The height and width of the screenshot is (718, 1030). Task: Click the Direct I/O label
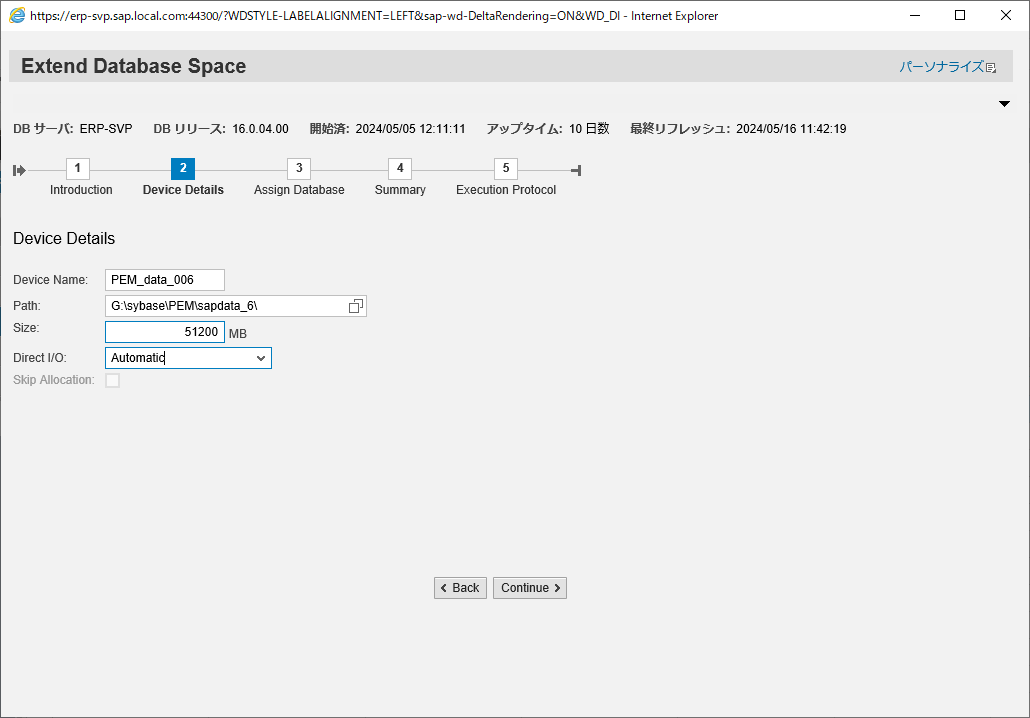point(39,358)
